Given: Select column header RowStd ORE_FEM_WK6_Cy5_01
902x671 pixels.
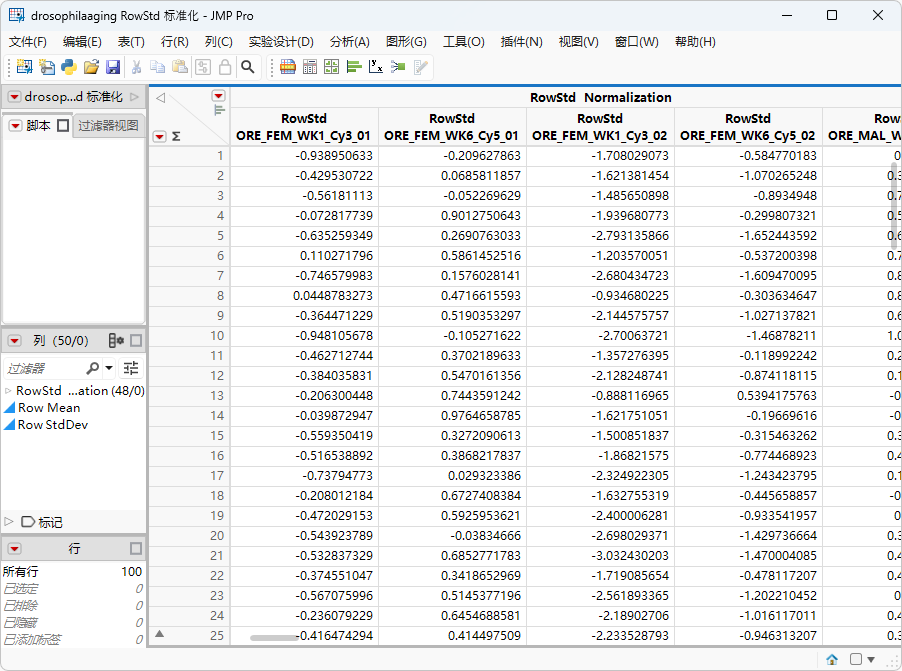Looking at the screenshot, I should [x=452, y=127].
